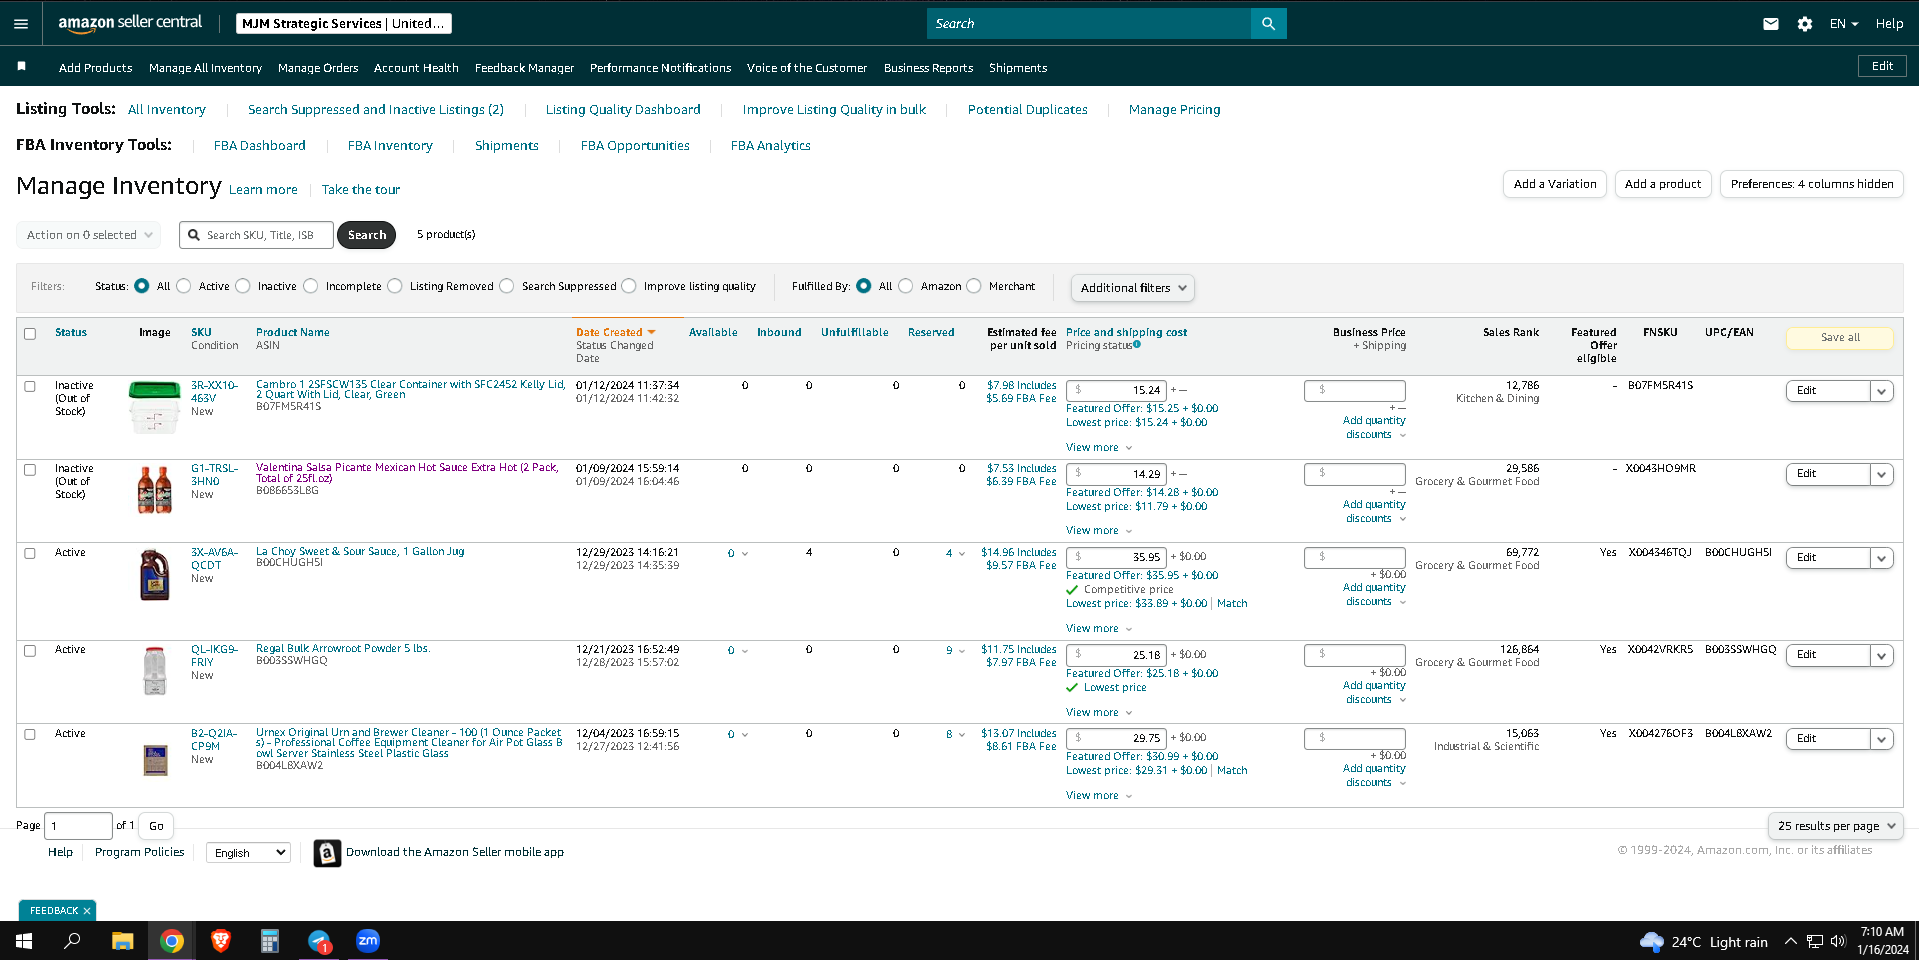The width and height of the screenshot is (1919, 960).
Task: Open the English footer language dropdown
Action: (249, 853)
